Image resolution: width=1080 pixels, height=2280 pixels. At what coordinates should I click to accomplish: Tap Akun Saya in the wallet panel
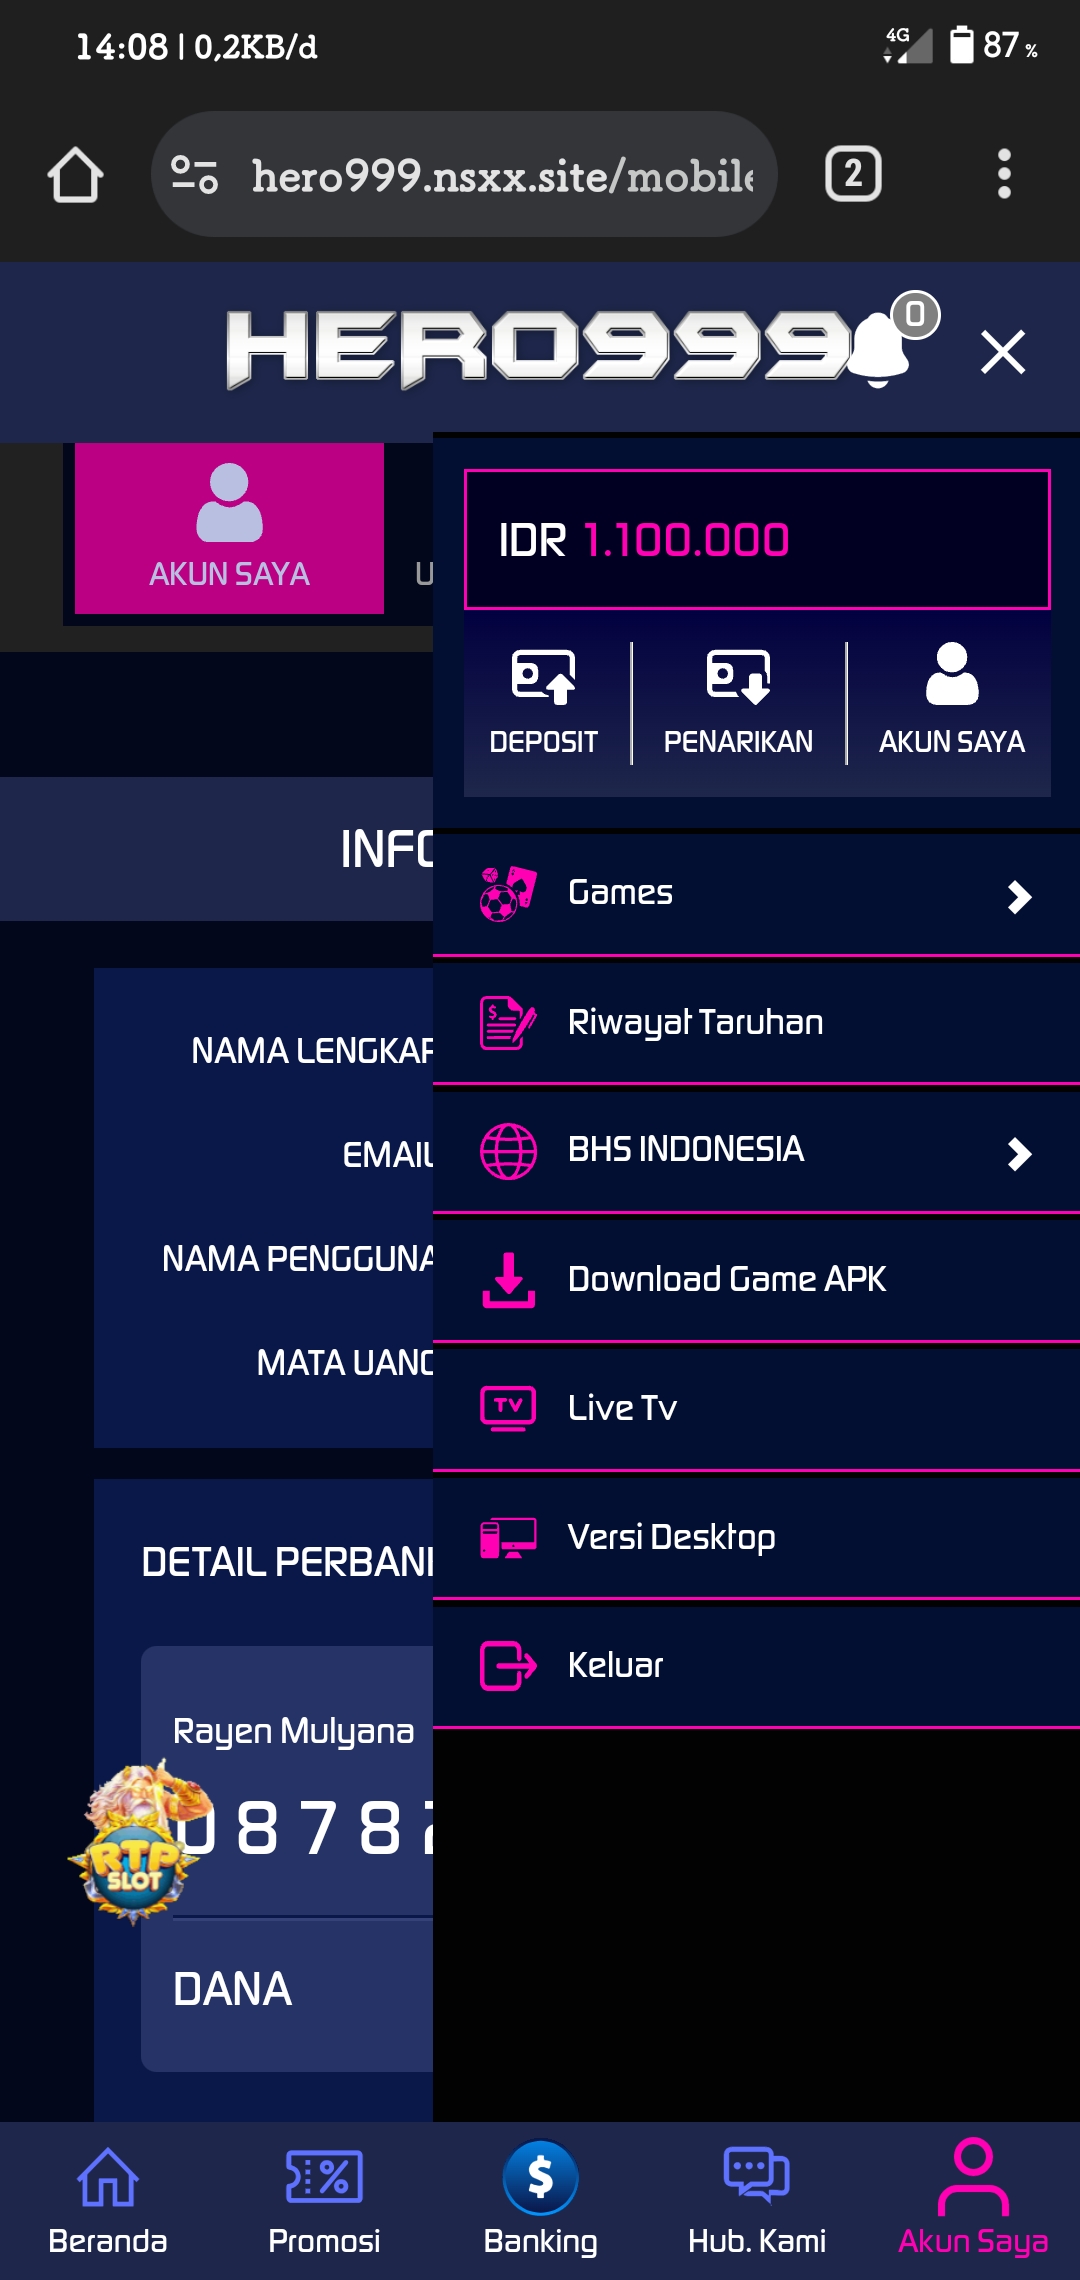click(951, 700)
